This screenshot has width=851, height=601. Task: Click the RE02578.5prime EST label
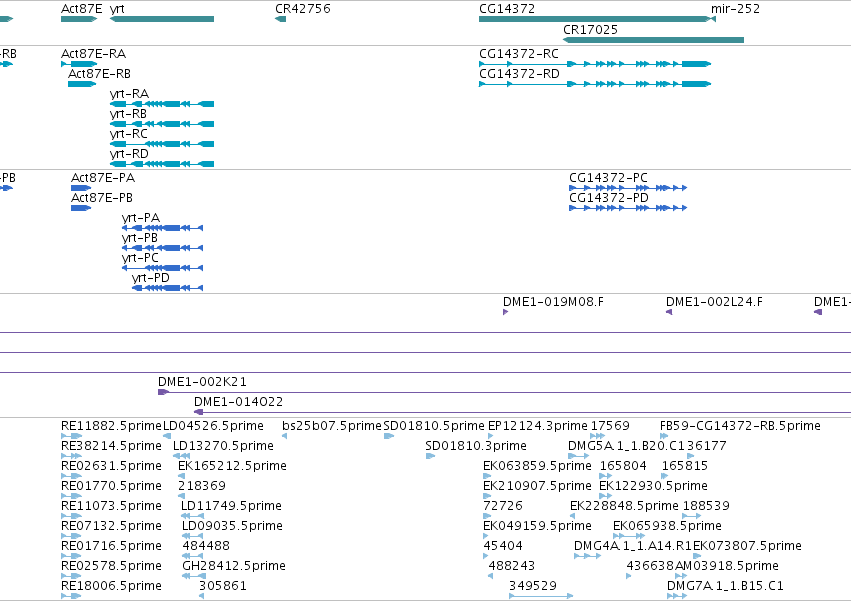(111, 567)
